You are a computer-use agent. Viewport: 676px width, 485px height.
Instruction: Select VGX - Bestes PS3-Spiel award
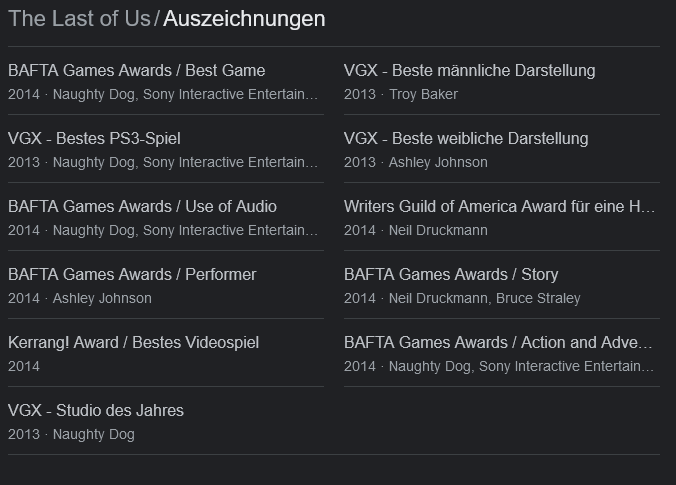[94, 139]
